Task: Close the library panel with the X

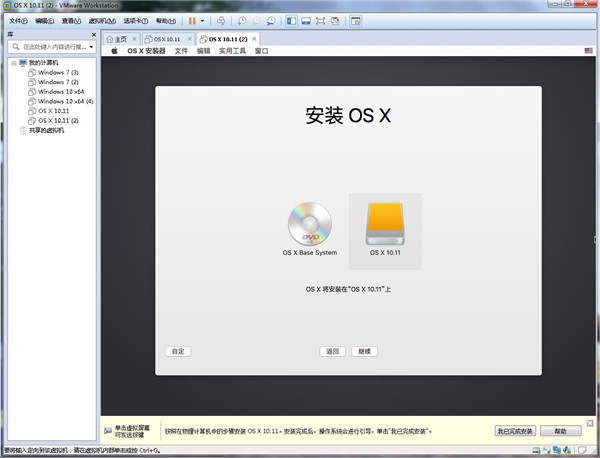Action: (94, 35)
